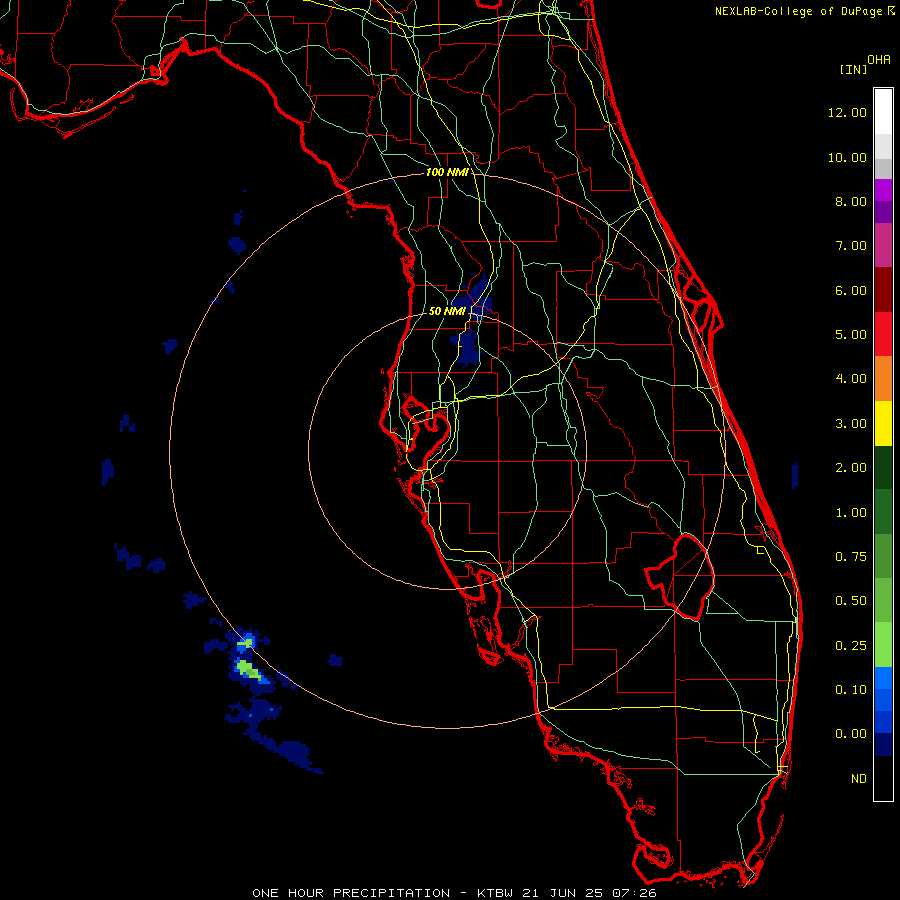Screen dimensions: 900x900
Task: Click the 10.00 legend value
Action: coord(847,157)
